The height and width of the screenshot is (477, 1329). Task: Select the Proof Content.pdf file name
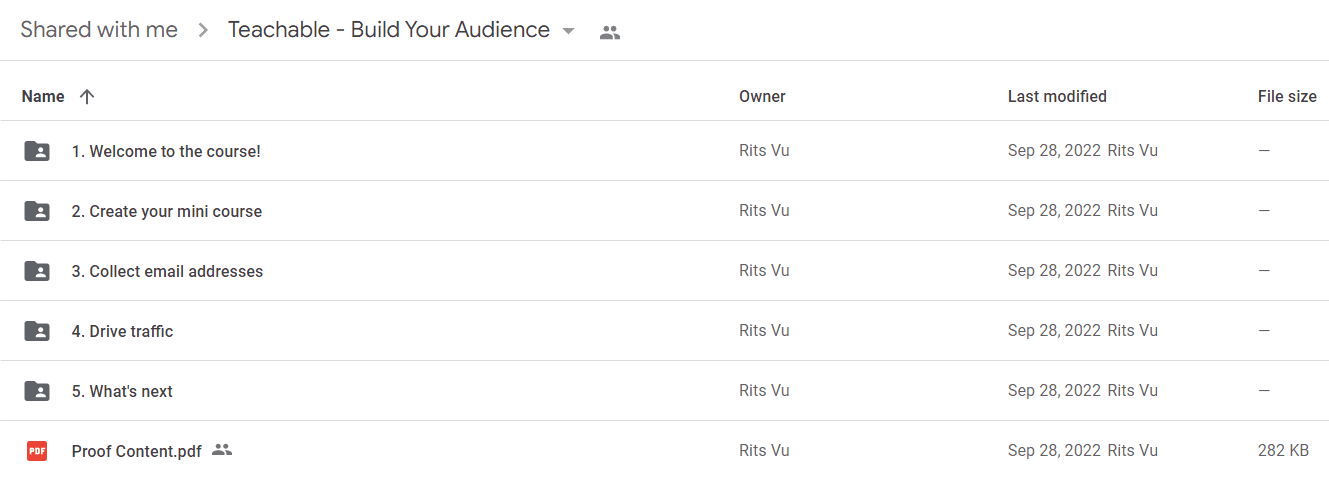[x=137, y=451]
